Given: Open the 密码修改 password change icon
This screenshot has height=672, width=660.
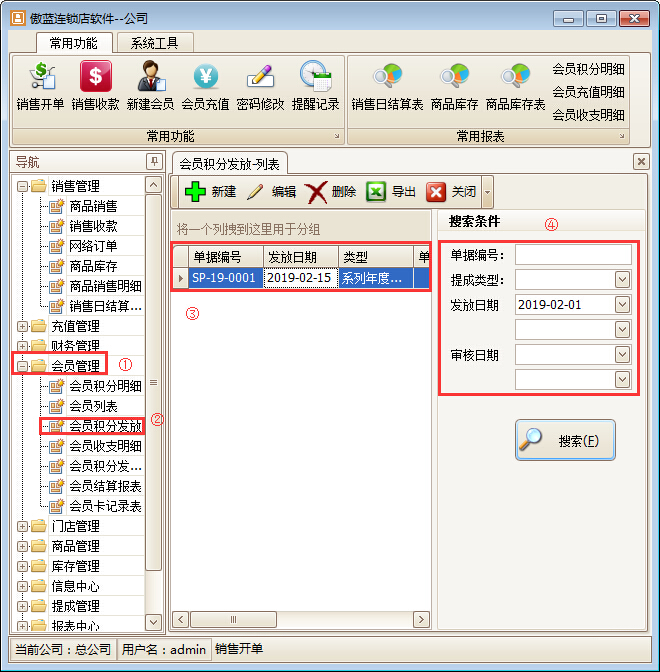Looking at the screenshot, I should point(260,85).
